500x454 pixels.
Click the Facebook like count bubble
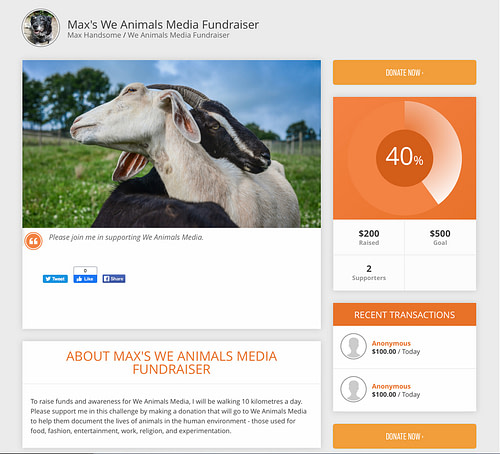pos(85,270)
